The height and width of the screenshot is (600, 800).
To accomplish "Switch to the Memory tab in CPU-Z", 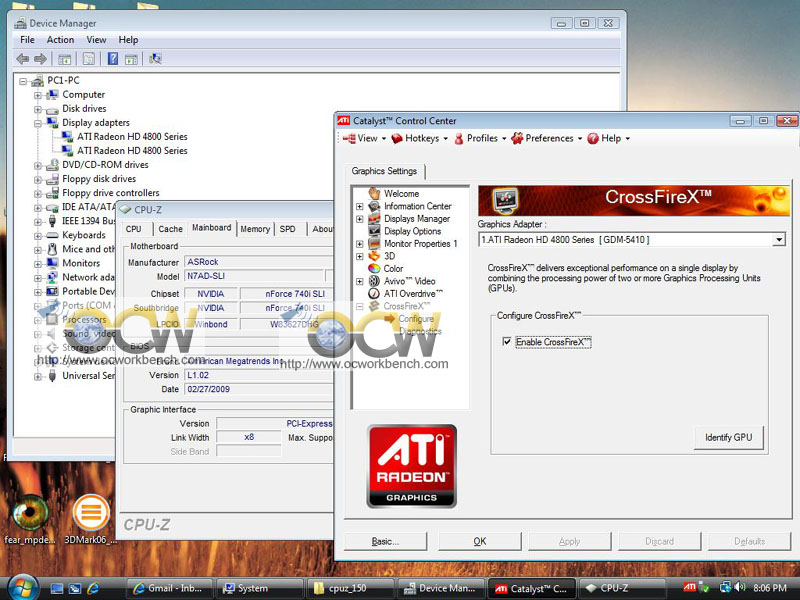I will point(255,229).
